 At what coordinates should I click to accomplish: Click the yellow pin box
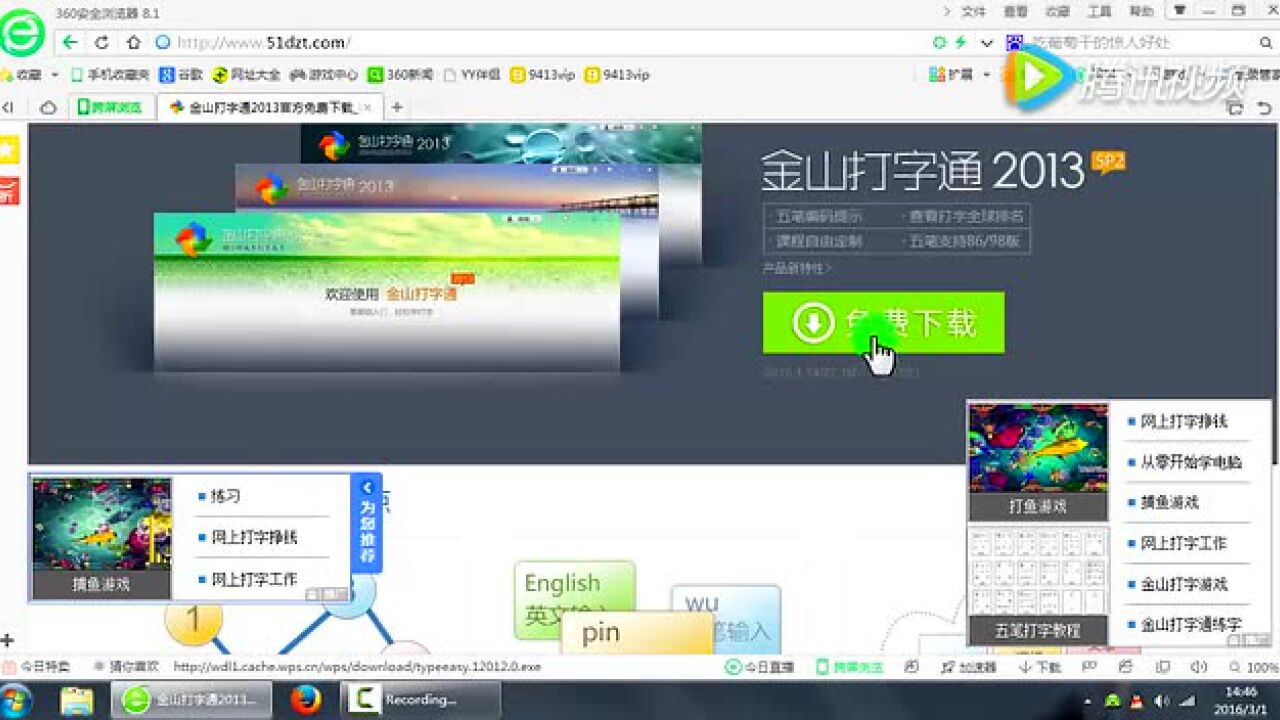click(636, 634)
